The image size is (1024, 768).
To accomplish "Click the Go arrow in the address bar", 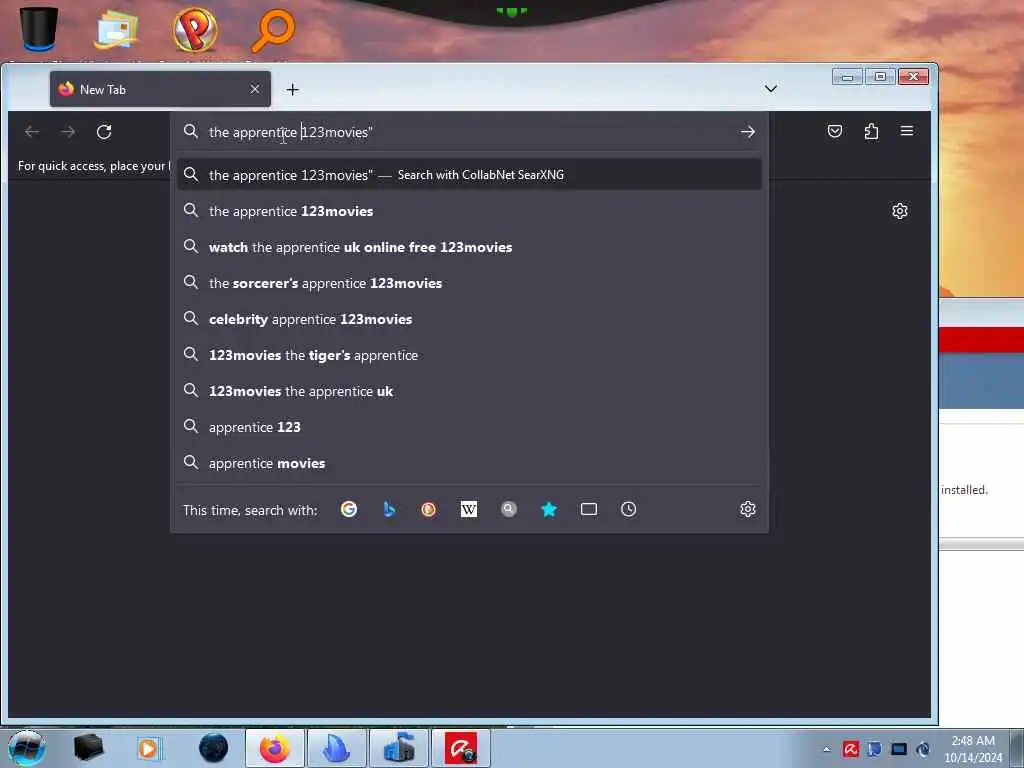I will pos(748,132).
